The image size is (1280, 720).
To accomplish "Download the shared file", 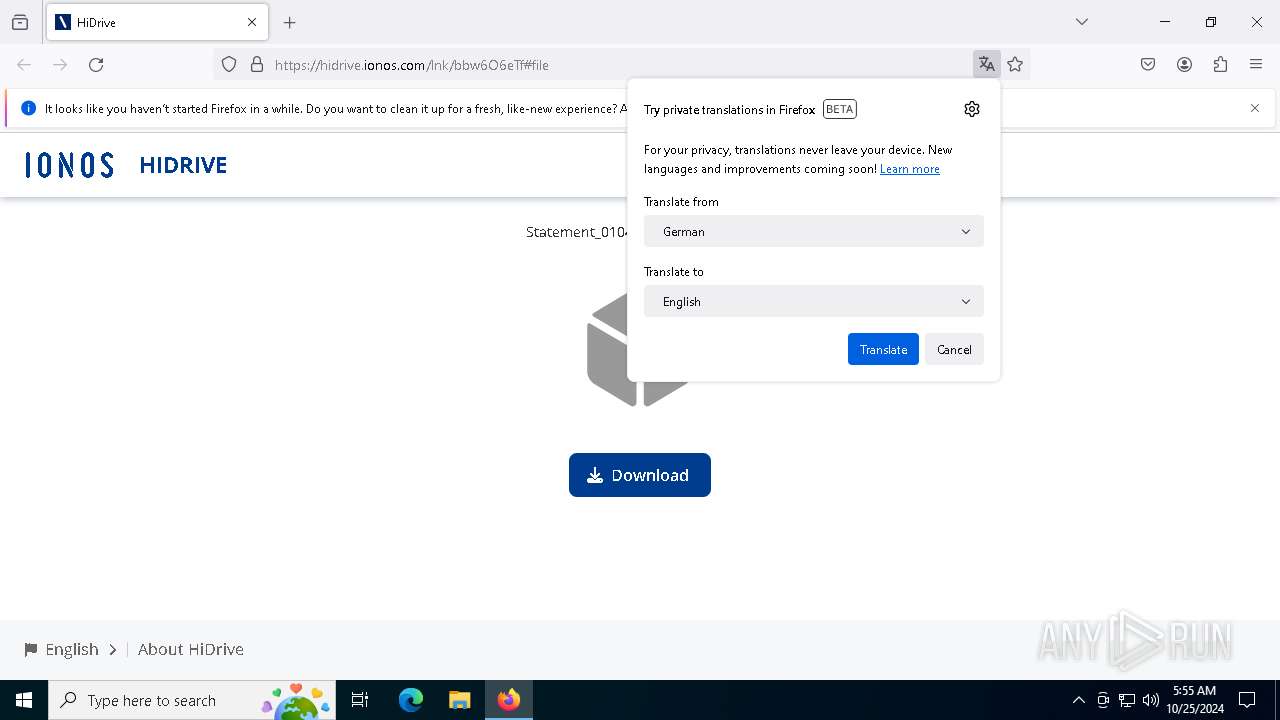I will [640, 475].
